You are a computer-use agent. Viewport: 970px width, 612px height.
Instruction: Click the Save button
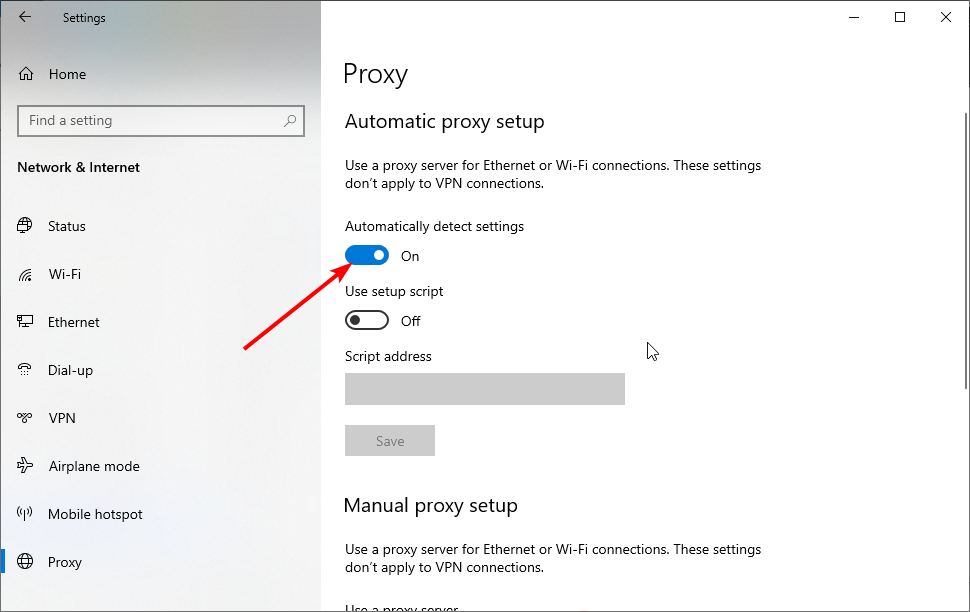pos(390,441)
